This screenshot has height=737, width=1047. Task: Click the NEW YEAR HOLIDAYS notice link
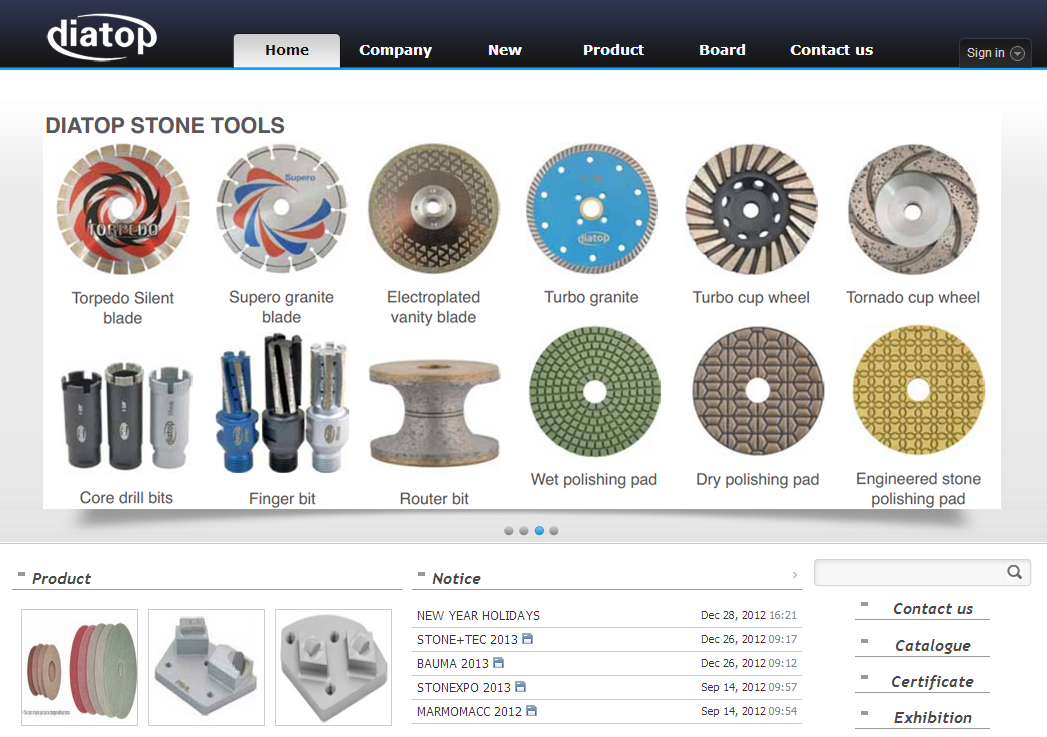click(478, 615)
